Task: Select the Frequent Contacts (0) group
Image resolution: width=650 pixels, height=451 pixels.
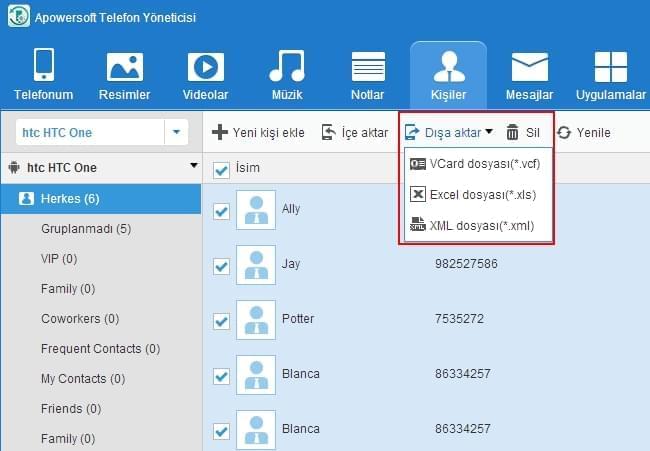Action: (100, 349)
